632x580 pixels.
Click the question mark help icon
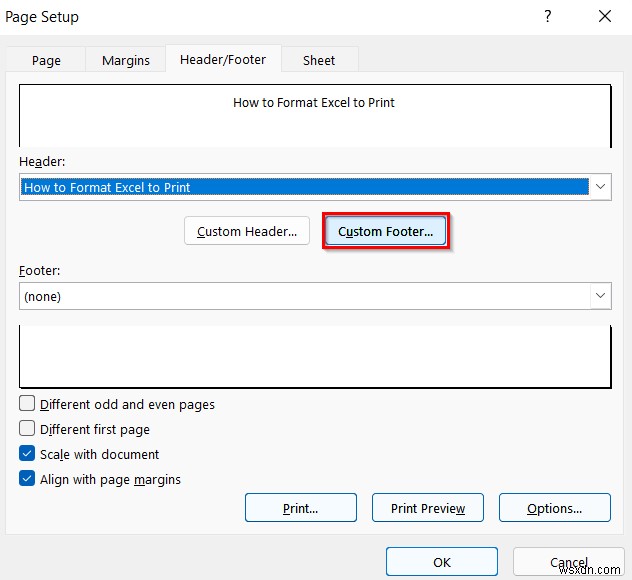[547, 17]
